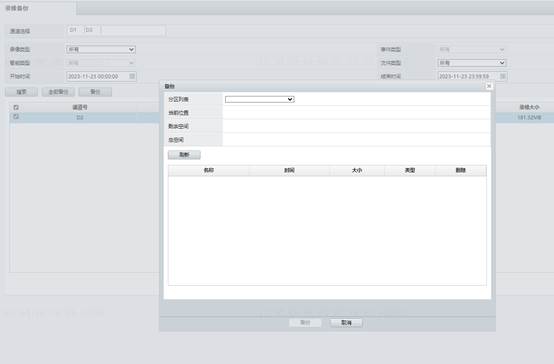Click the start time field 2023-11-23 00:00:00
Viewport: 554px width, 364px height.
pos(97,76)
